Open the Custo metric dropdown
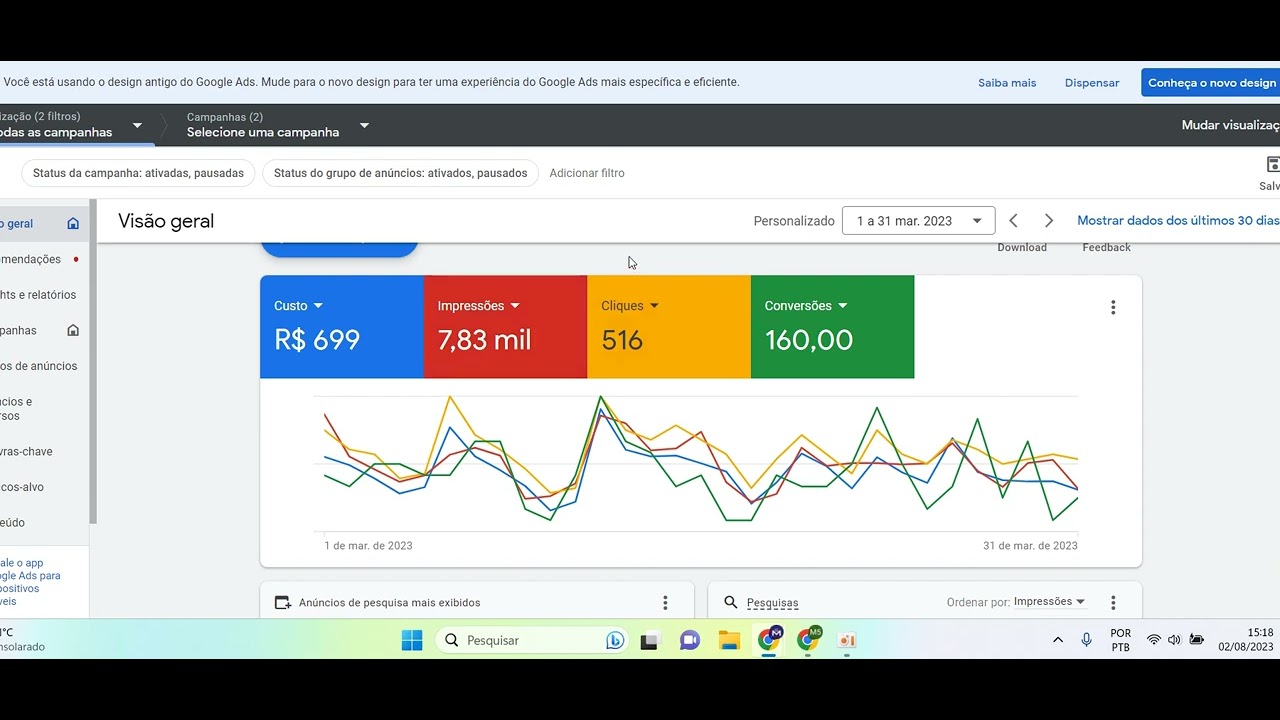This screenshot has width=1280, height=720. point(298,306)
